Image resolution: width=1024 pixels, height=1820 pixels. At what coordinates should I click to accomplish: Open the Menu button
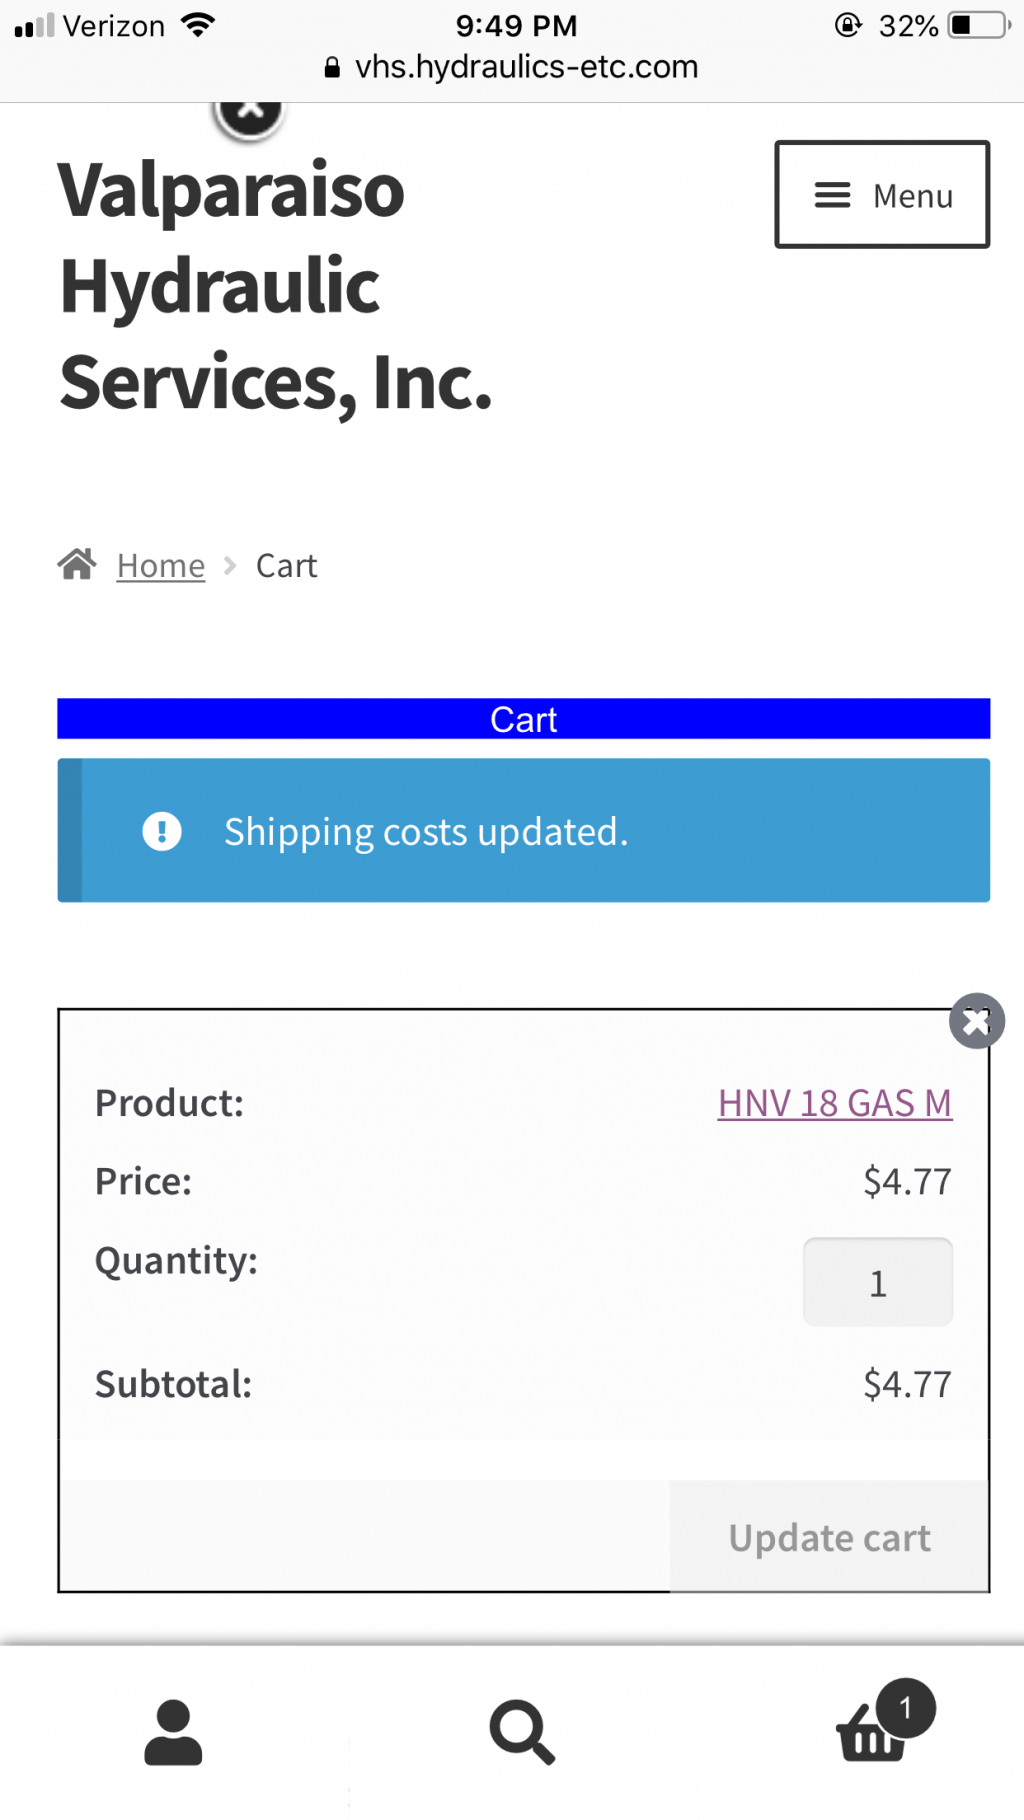[x=882, y=194]
